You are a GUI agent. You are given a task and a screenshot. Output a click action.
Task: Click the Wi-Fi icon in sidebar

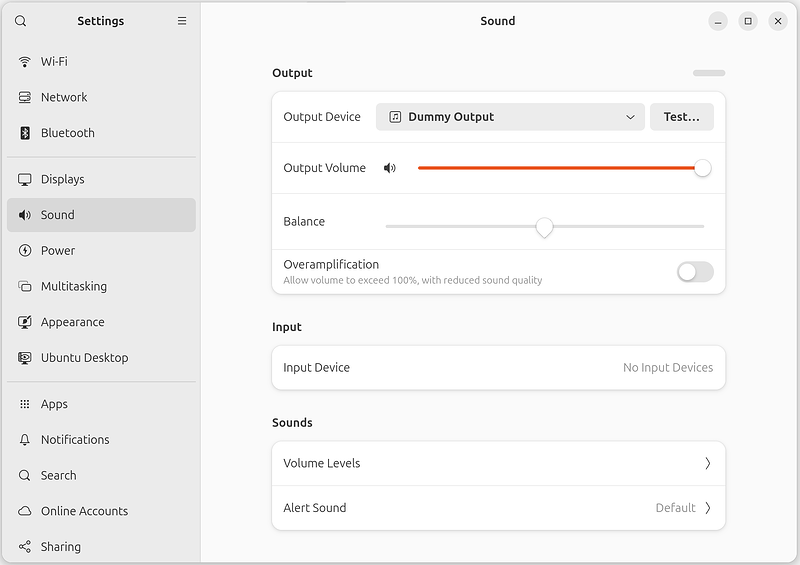pos(25,62)
